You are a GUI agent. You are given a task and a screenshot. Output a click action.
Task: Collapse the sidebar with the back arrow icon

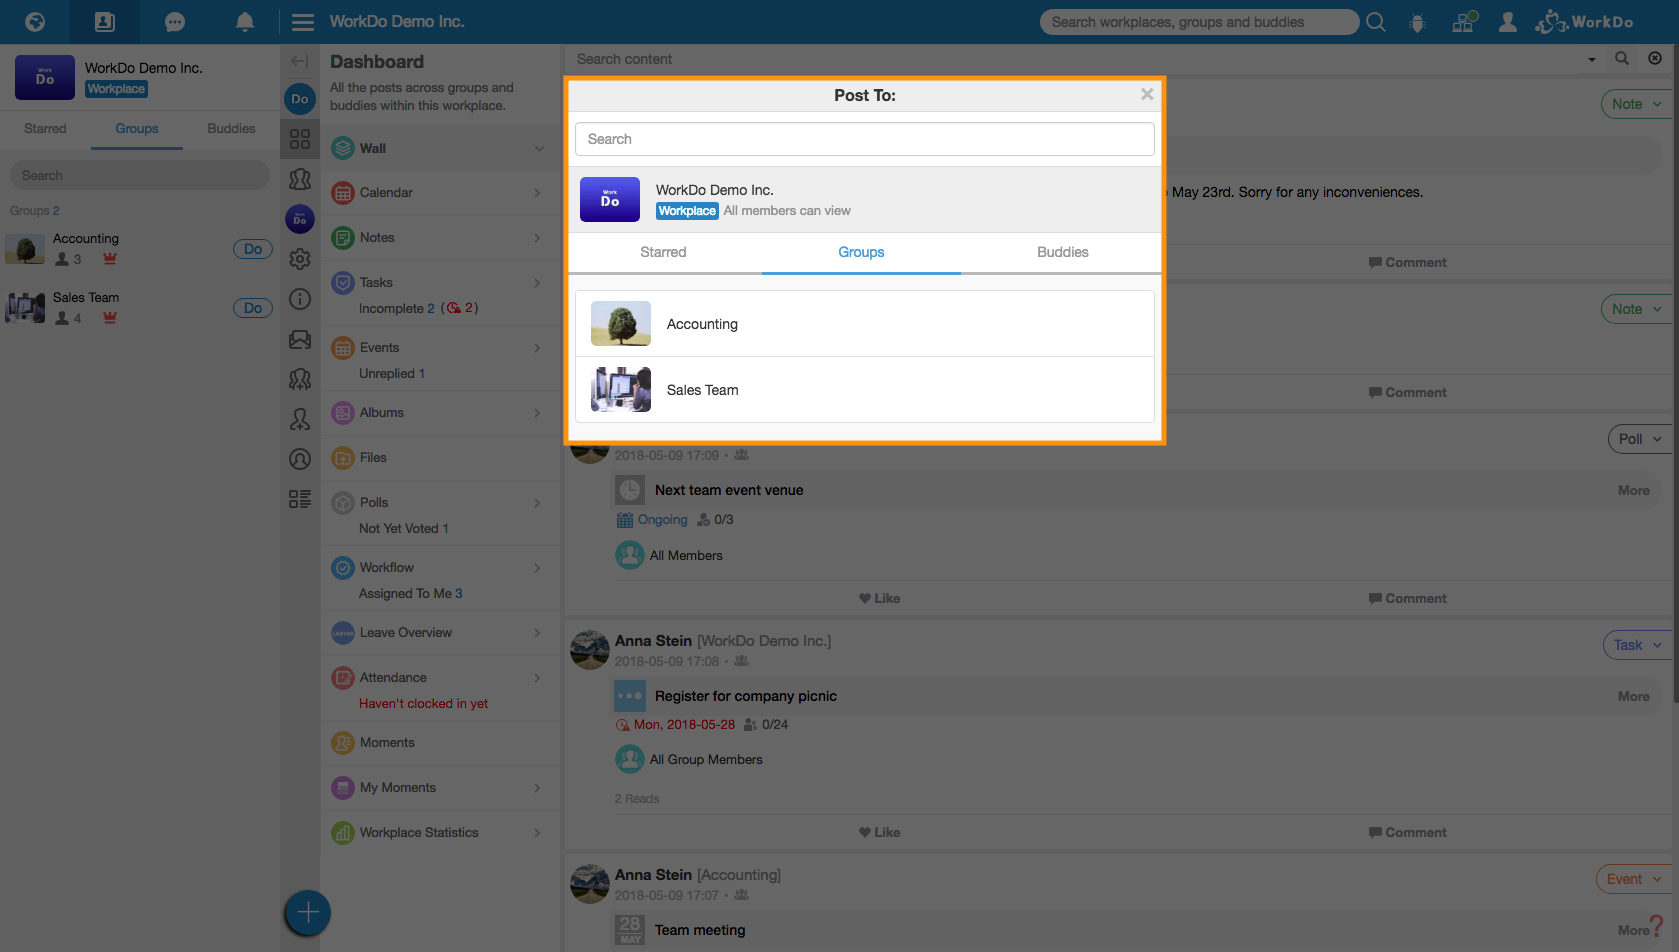(x=299, y=61)
